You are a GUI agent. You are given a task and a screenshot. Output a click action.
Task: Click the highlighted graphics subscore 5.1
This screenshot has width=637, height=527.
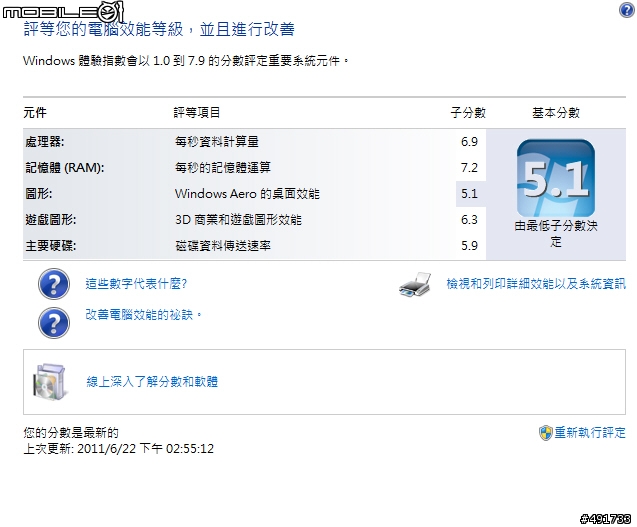pyautogui.click(x=469, y=194)
